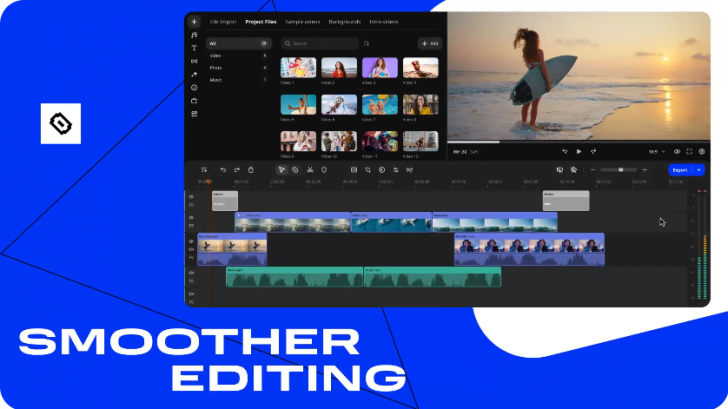728x409 pixels.
Task: Click the Export button
Action: pyautogui.click(x=680, y=170)
